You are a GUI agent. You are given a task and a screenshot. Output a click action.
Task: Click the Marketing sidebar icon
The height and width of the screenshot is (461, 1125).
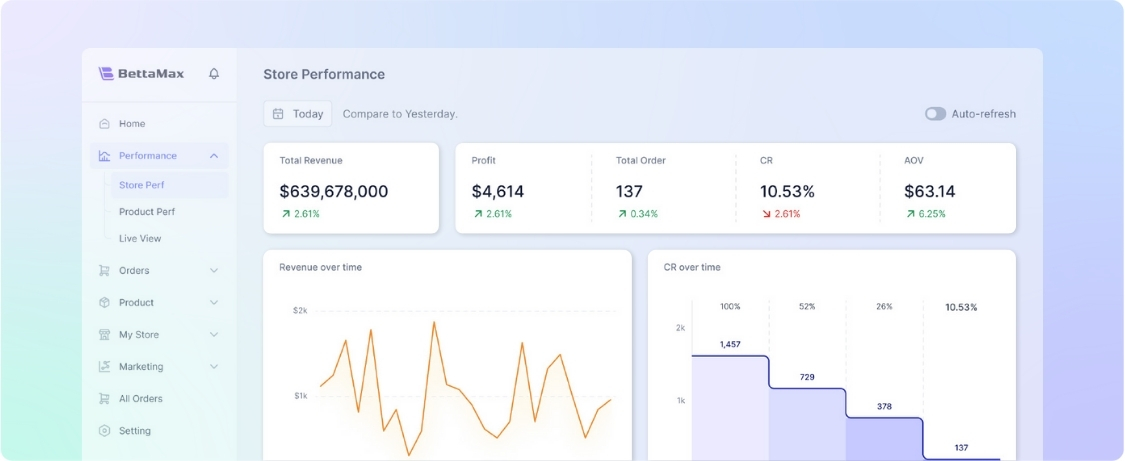coord(104,367)
